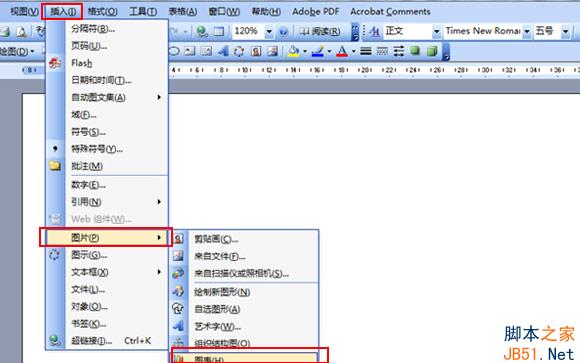This screenshot has height=363, width=580.
Task: Open the 120% zoom dropdown arrow
Action: point(269,32)
